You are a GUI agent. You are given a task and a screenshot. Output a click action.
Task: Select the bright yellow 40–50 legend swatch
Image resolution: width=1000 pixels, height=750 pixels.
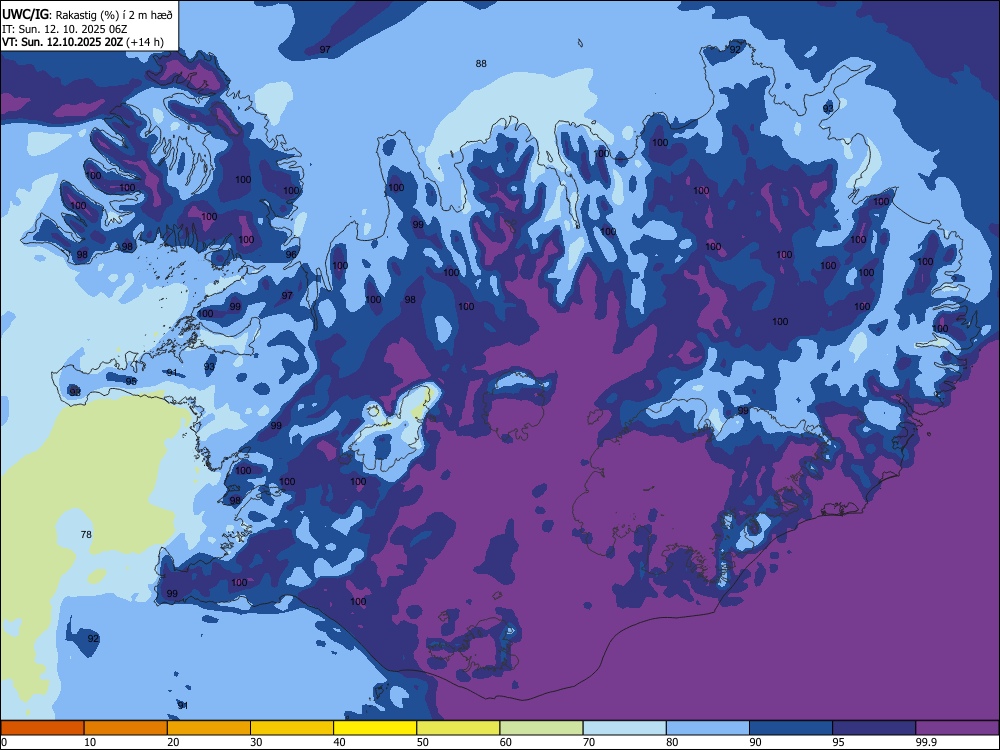click(375, 728)
